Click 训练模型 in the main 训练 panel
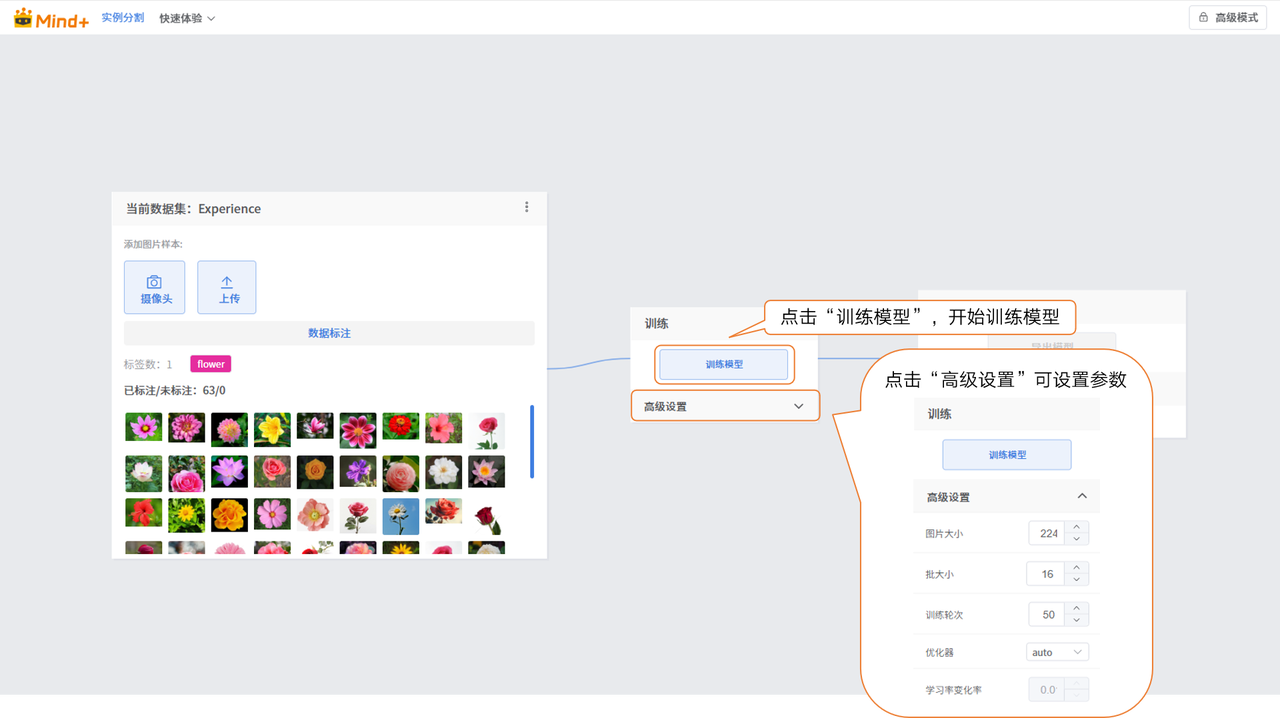 point(724,365)
